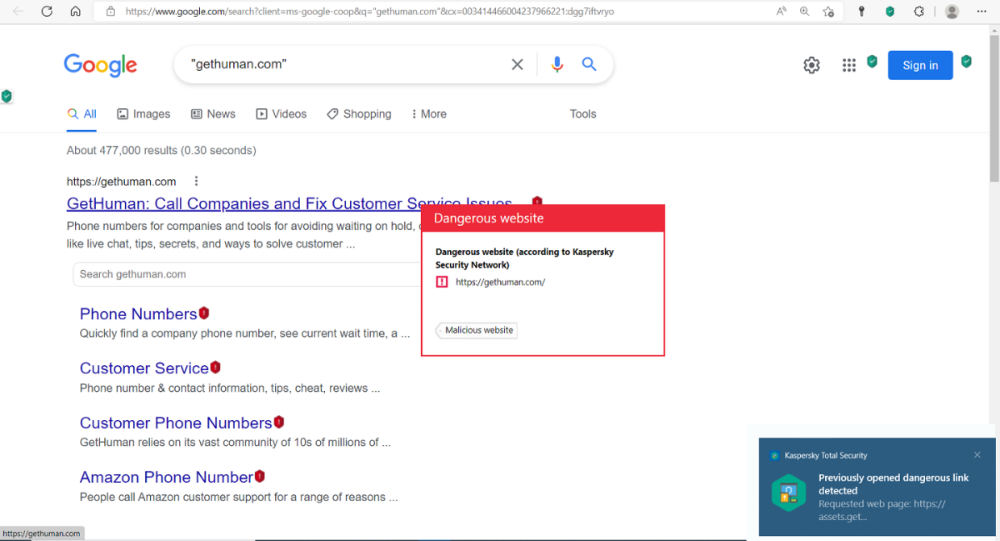Click https://gethuman.com/ URL in Kaspersky popup
Image resolution: width=1000 pixels, height=541 pixels.
(500, 282)
